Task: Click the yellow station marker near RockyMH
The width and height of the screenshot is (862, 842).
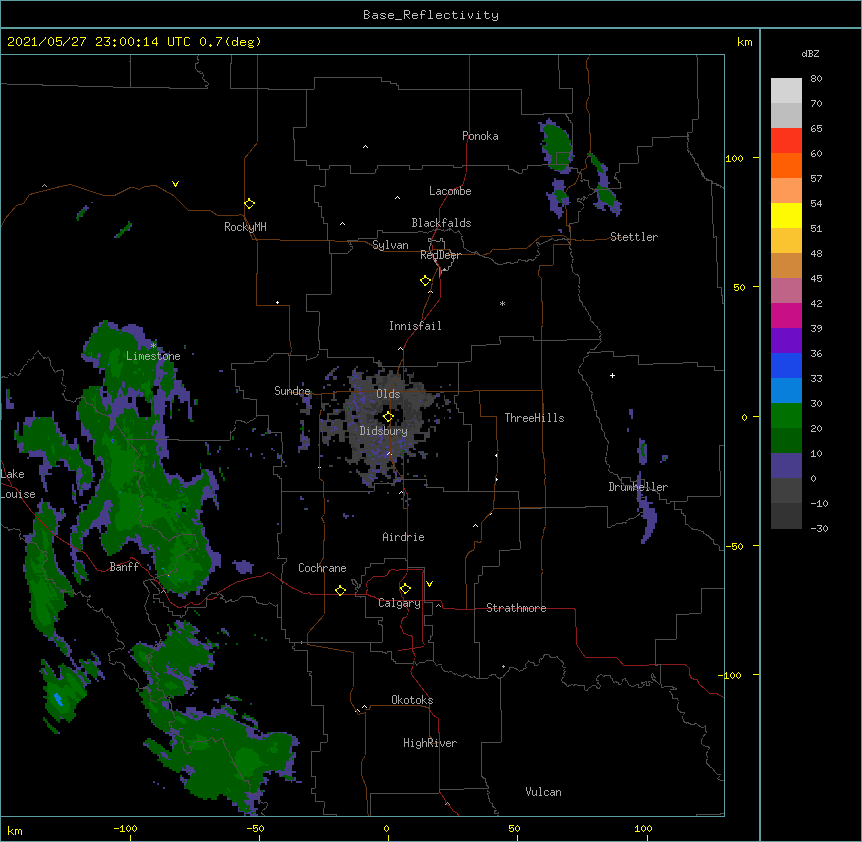Action: pos(250,203)
